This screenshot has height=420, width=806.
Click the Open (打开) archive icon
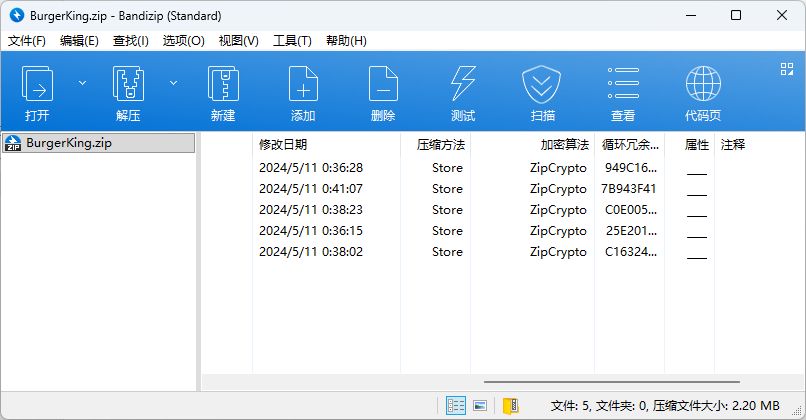[38, 92]
